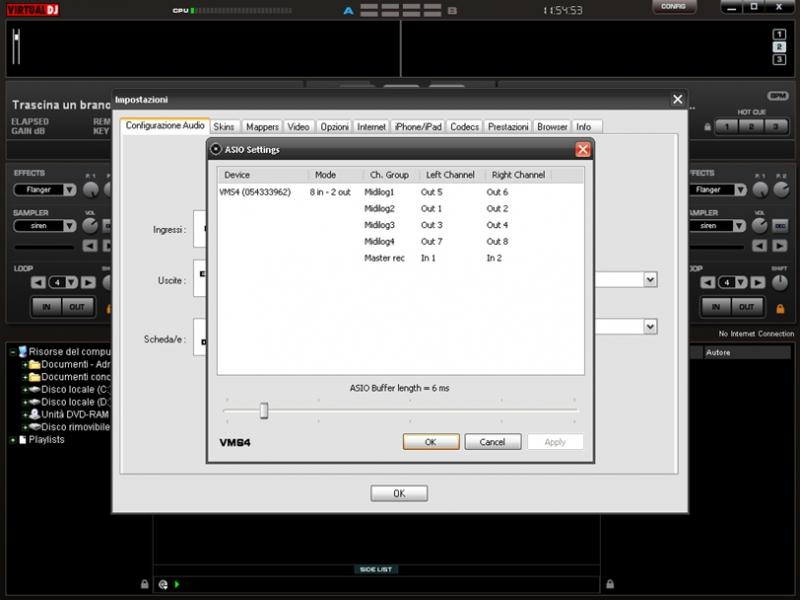The height and width of the screenshot is (600, 800).
Task: Click the right deck sampler previous arrow
Action: pyautogui.click(x=759, y=246)
